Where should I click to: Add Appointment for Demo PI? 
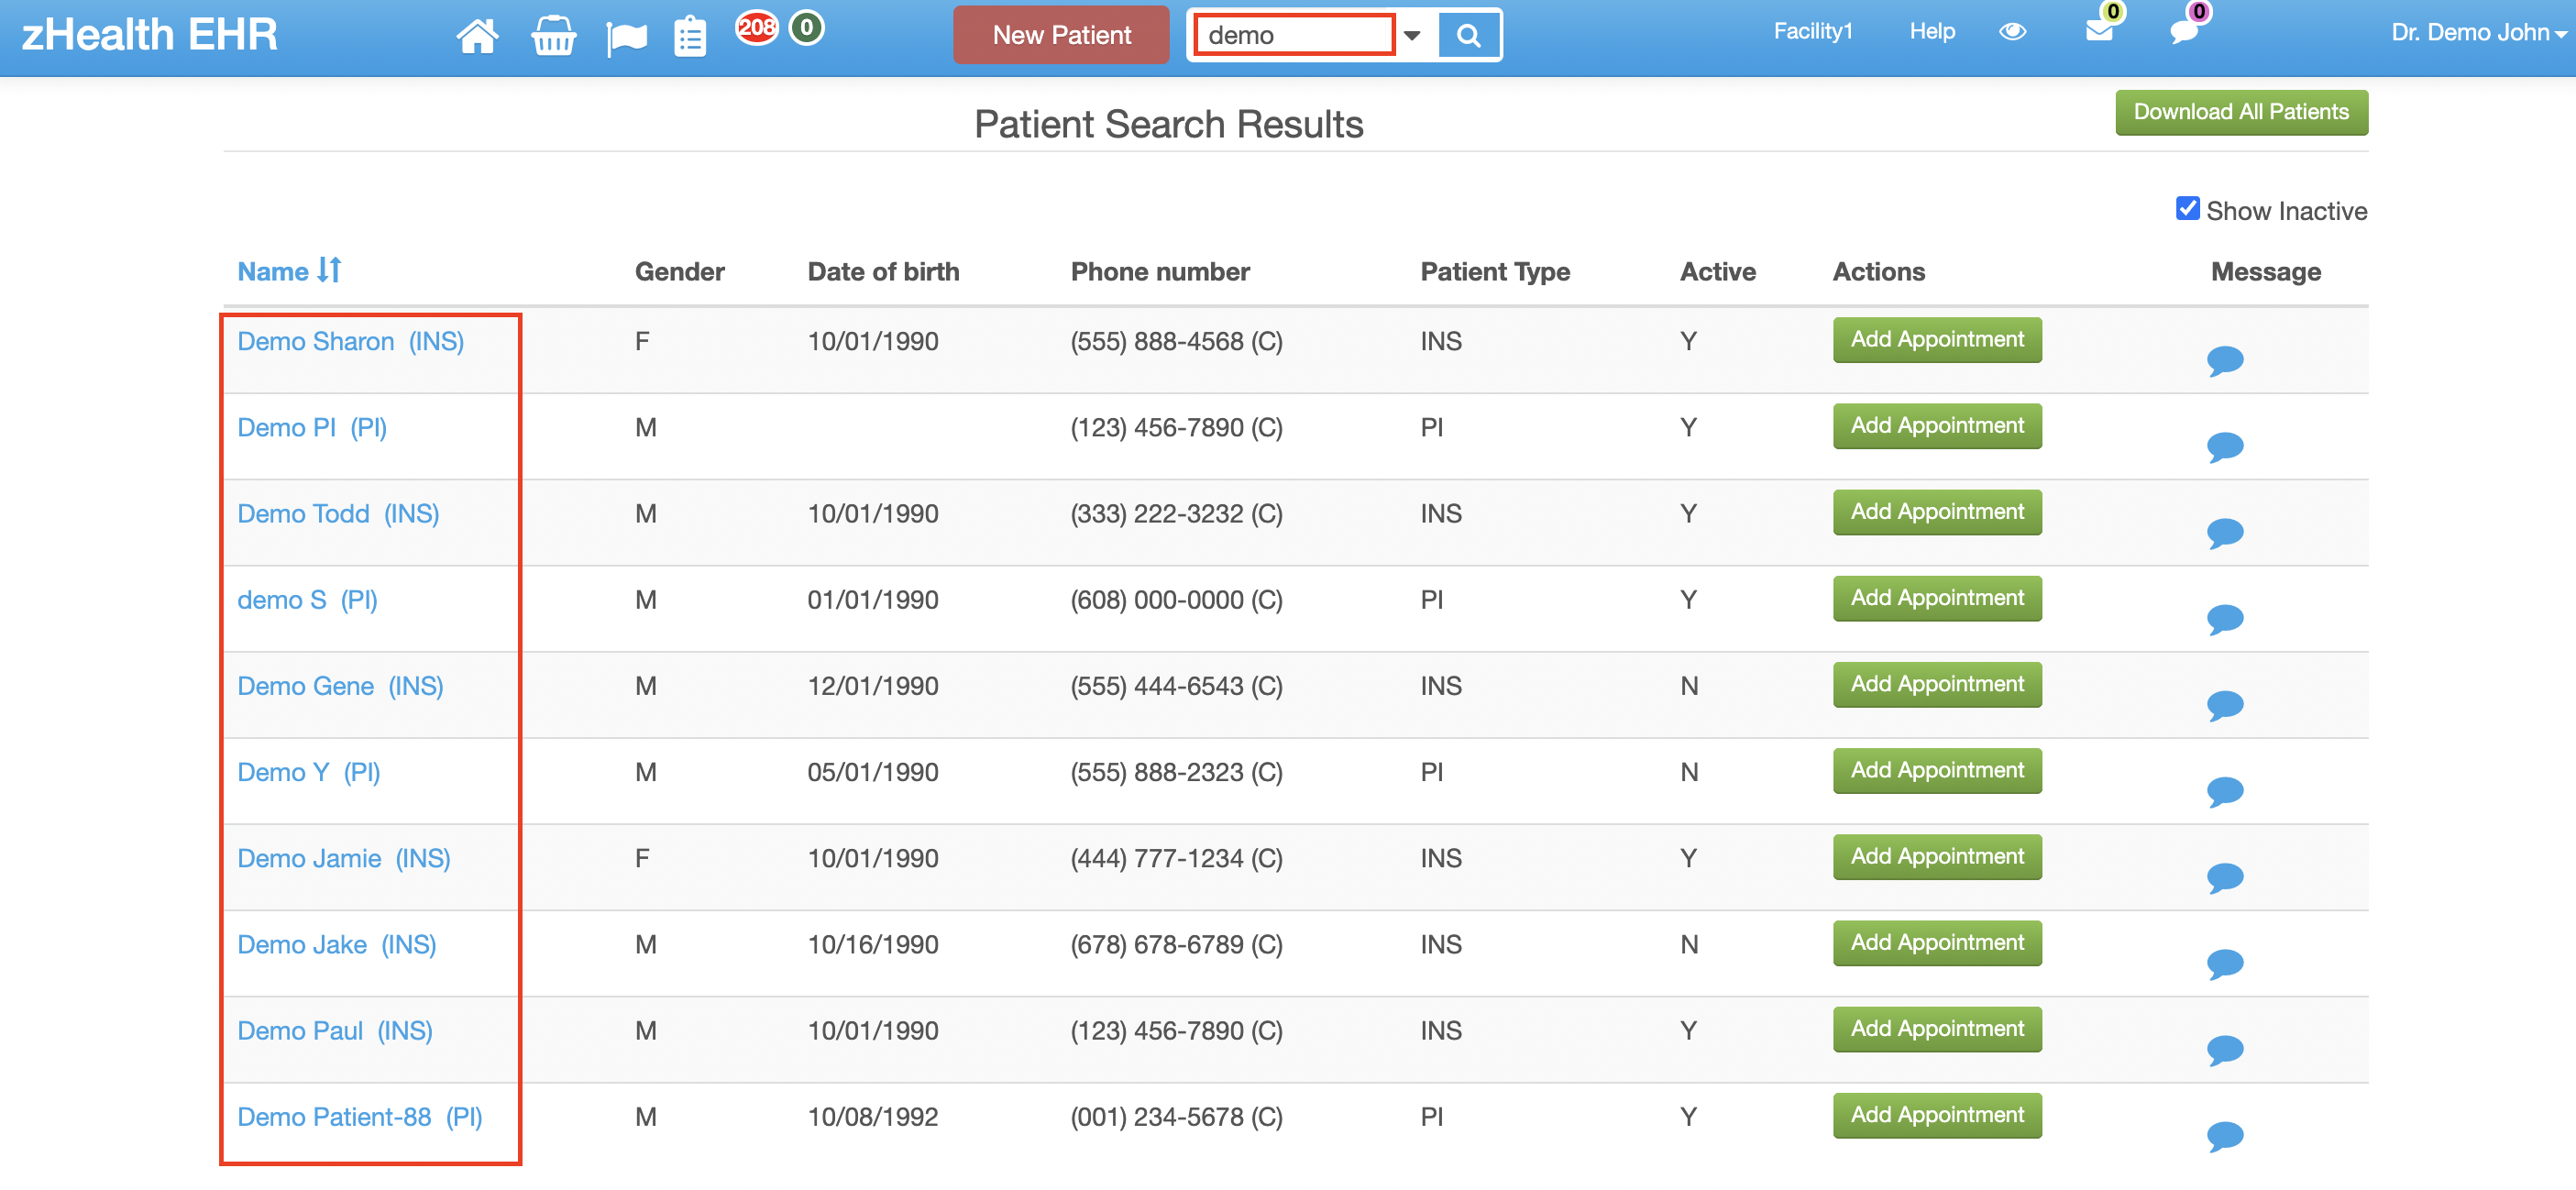pyautogui.click(x=1936, y=426)
